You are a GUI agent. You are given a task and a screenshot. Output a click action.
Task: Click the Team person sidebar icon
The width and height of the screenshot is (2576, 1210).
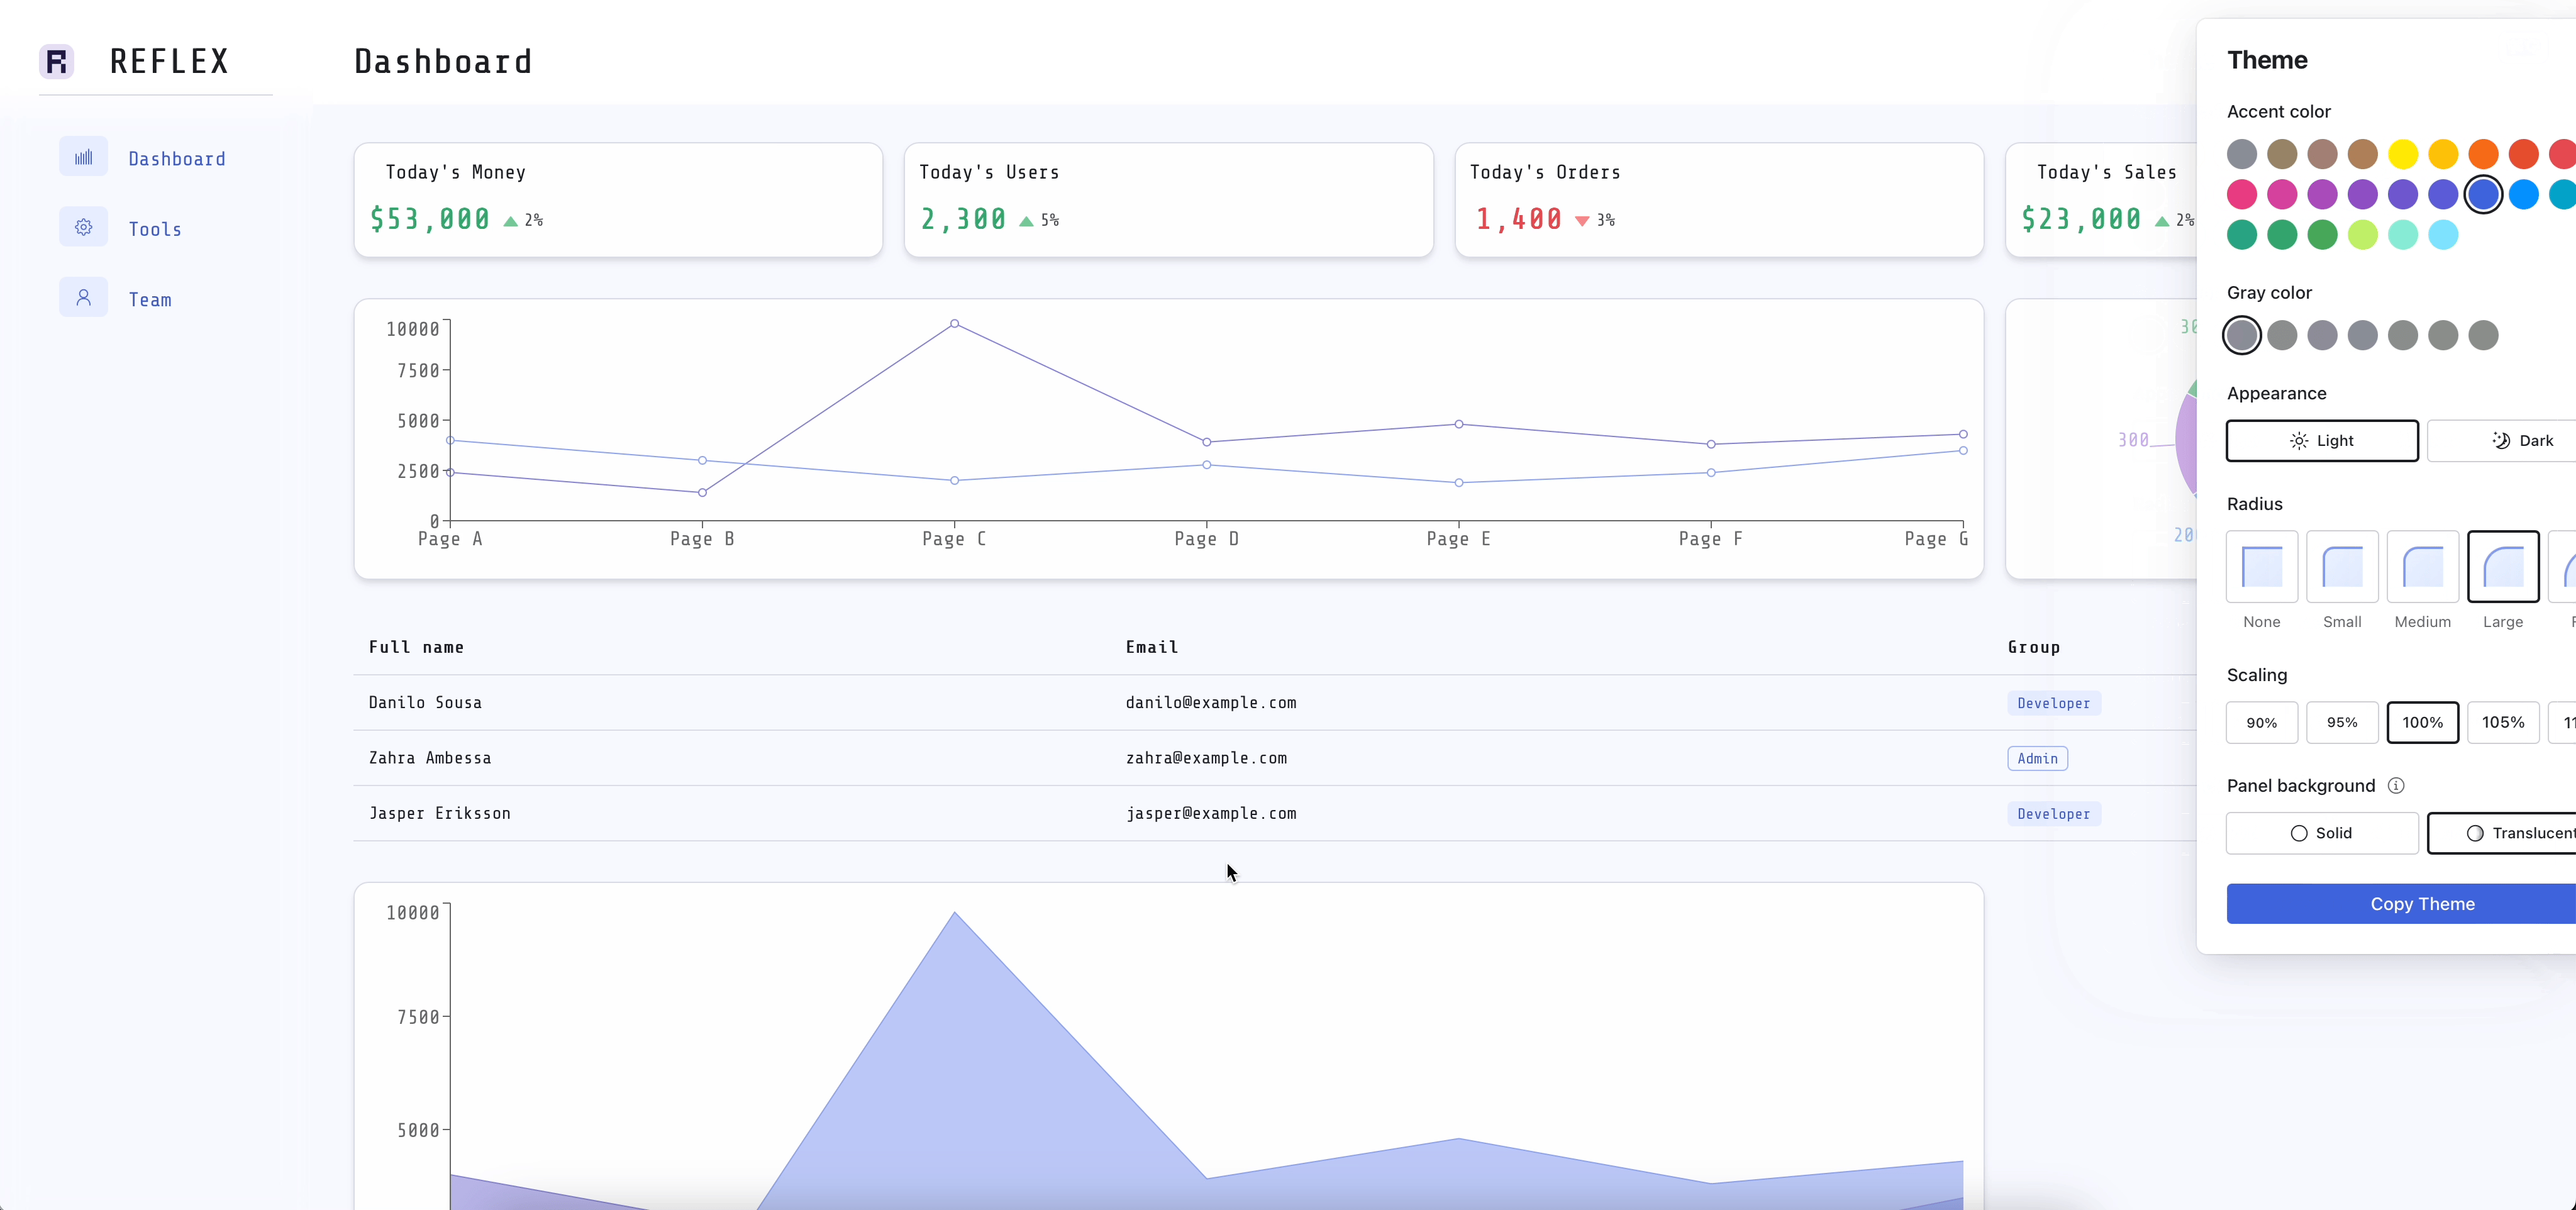tap(83, 298)
